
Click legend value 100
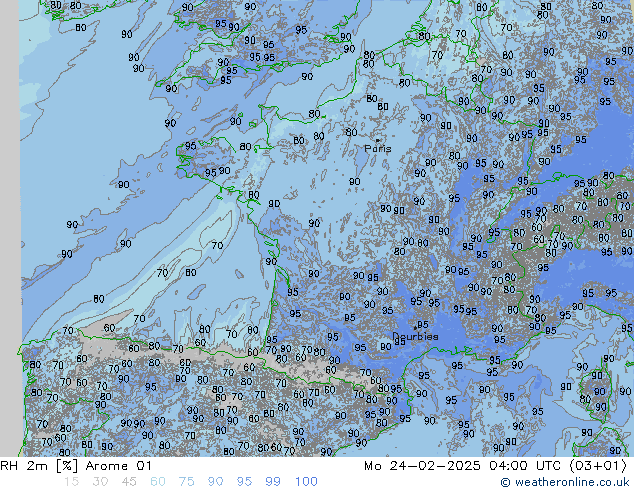[306, 482]
